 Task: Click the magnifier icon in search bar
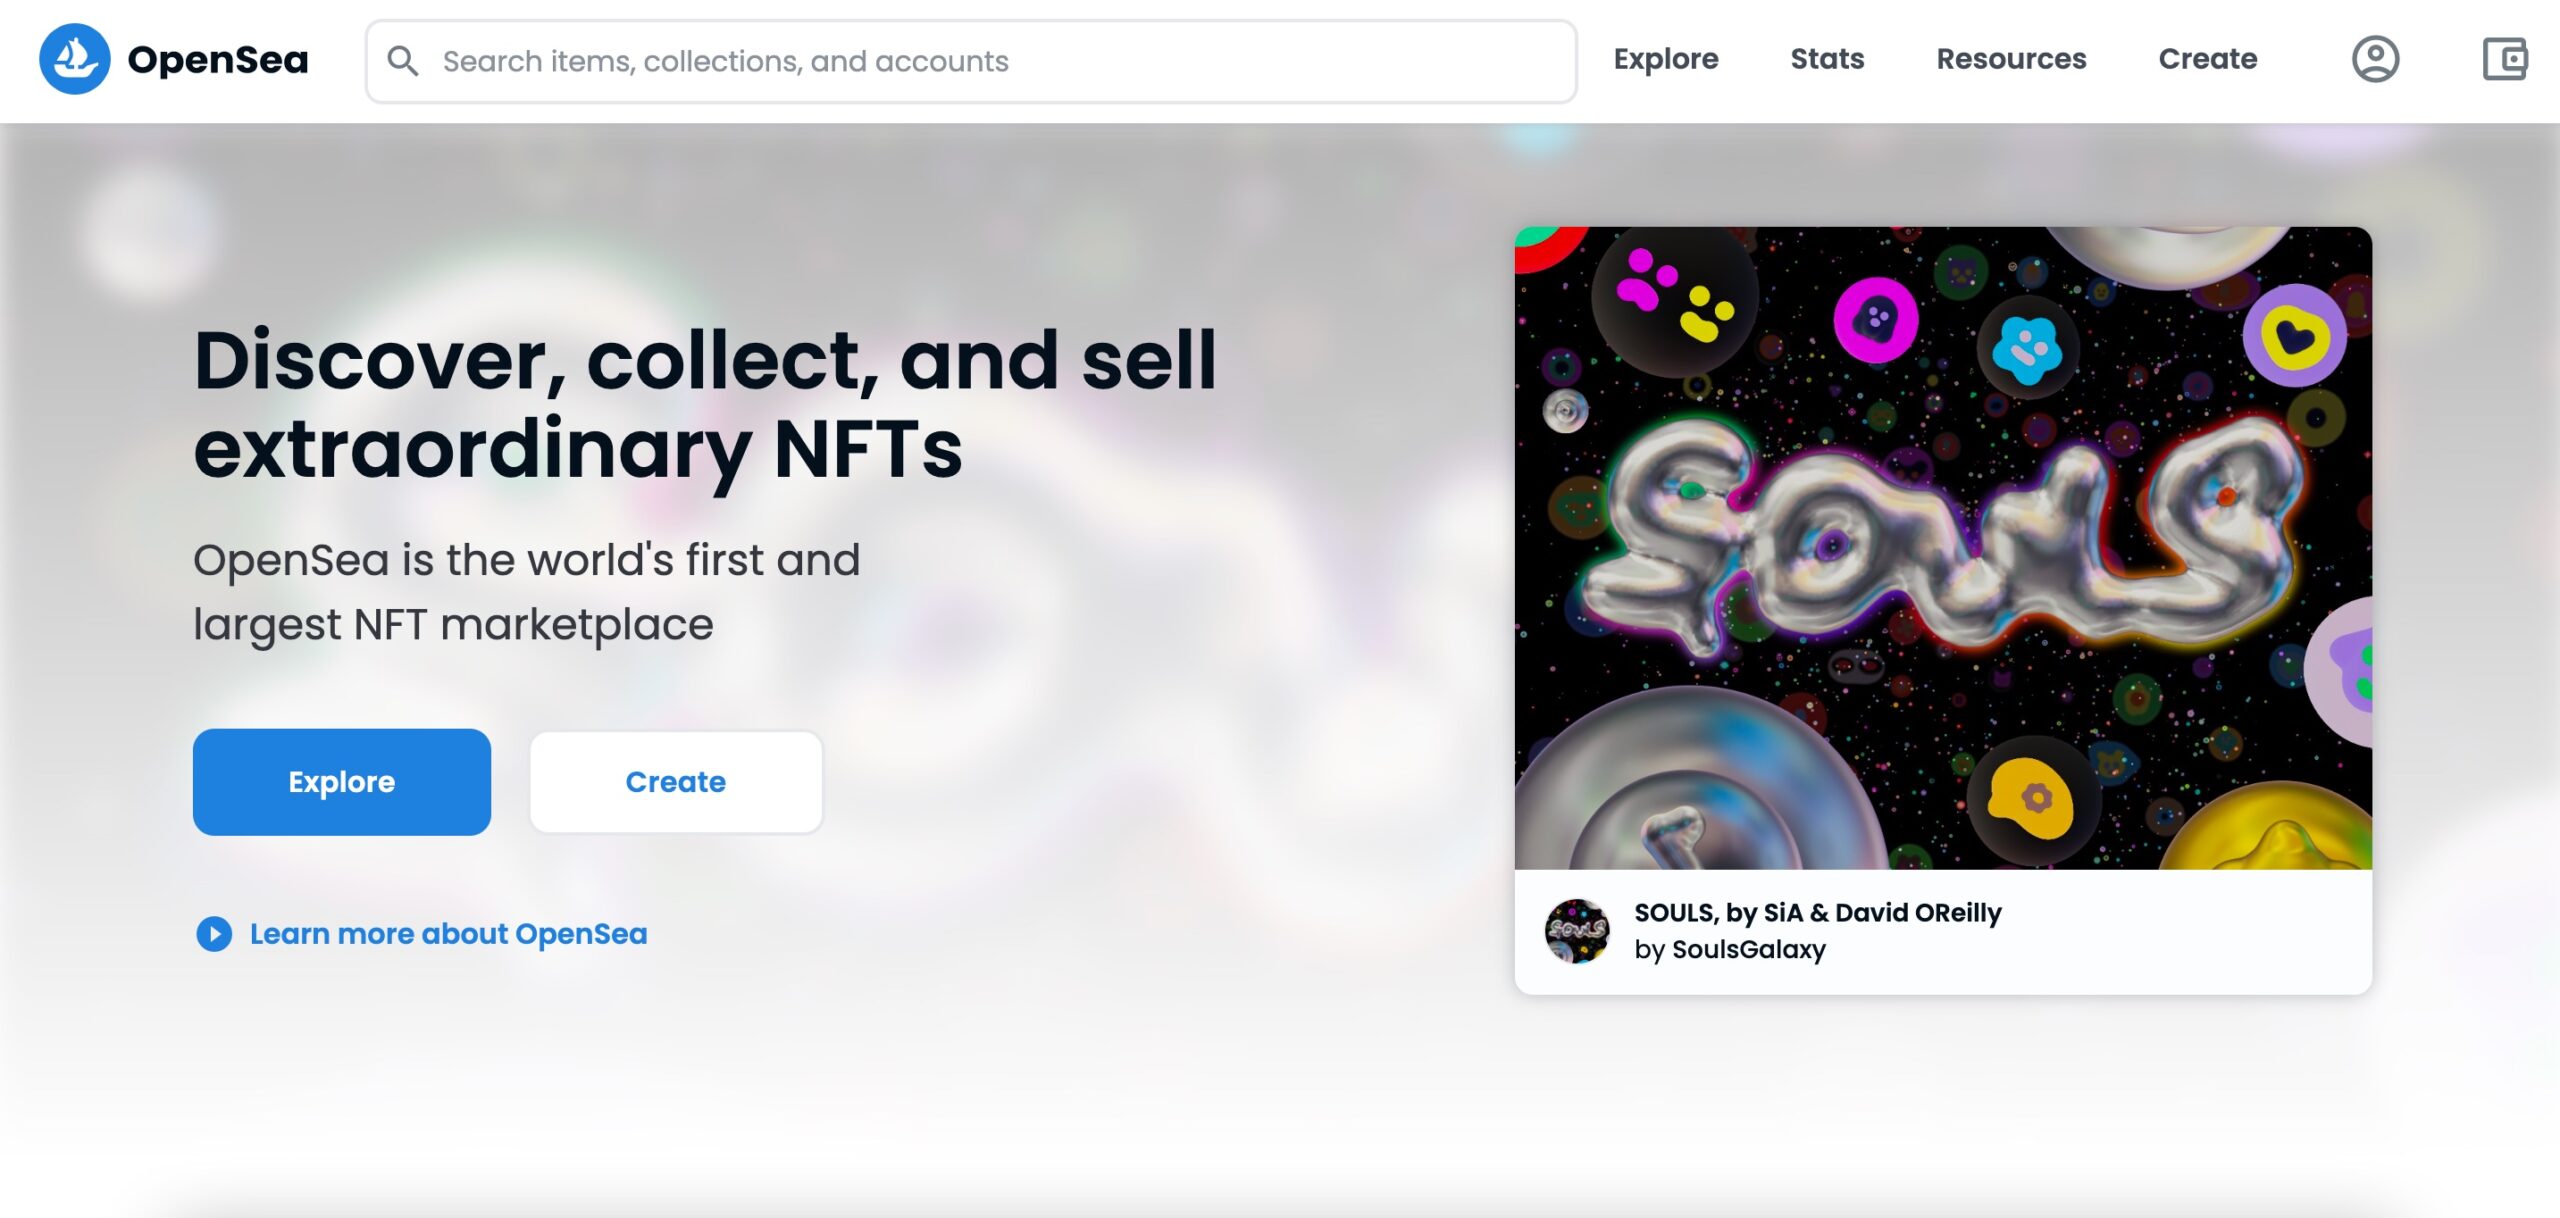[402, 61]
